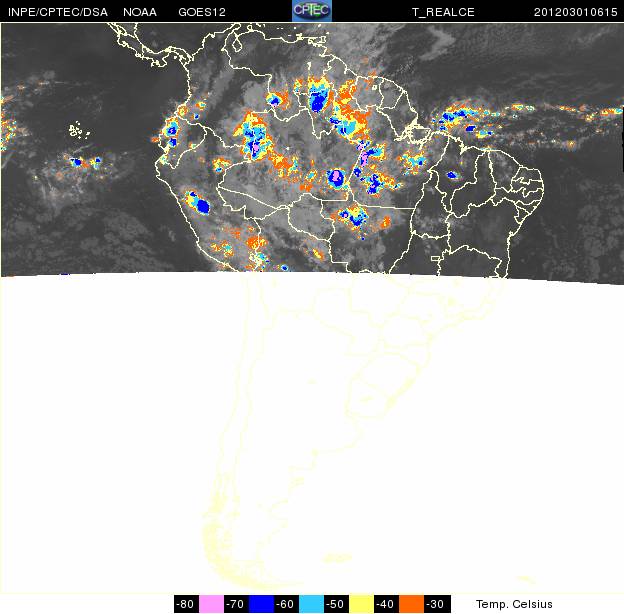This screenshot has width=624, height=614.
Task: Click the CPTEC logo in header
Action: [312, 11]
